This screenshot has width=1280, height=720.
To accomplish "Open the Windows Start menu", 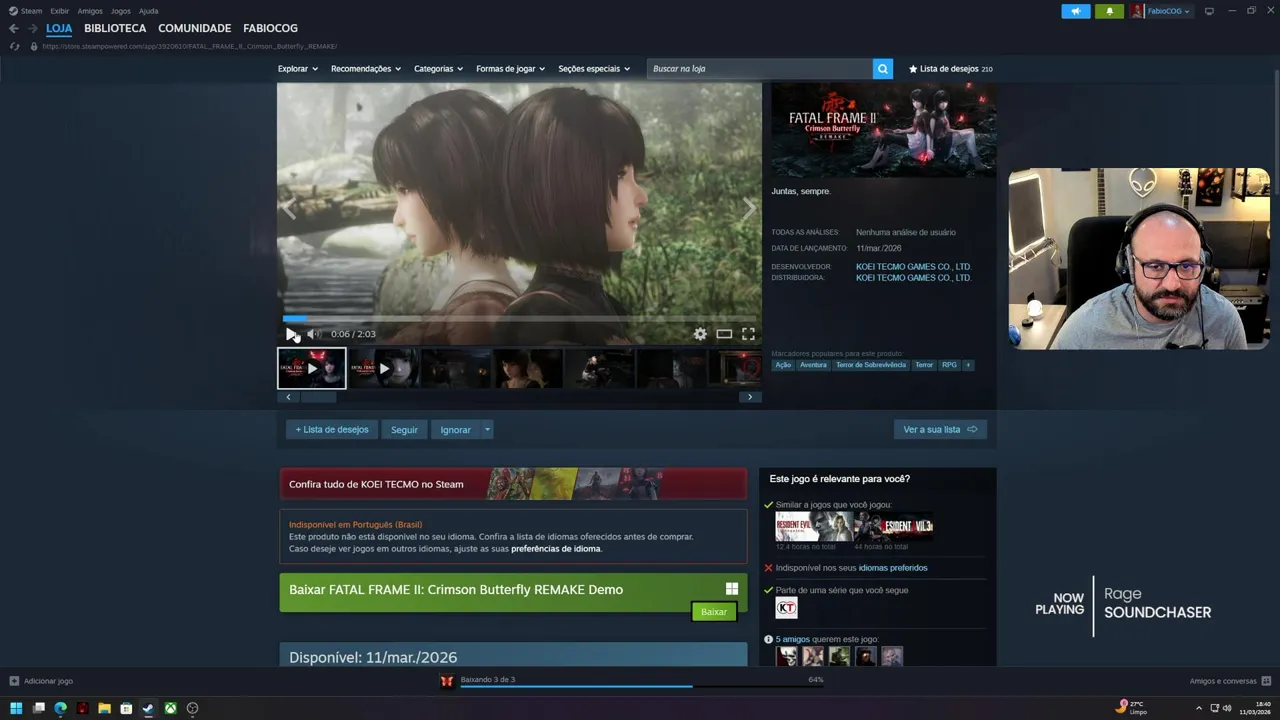I will click(16, 708).
